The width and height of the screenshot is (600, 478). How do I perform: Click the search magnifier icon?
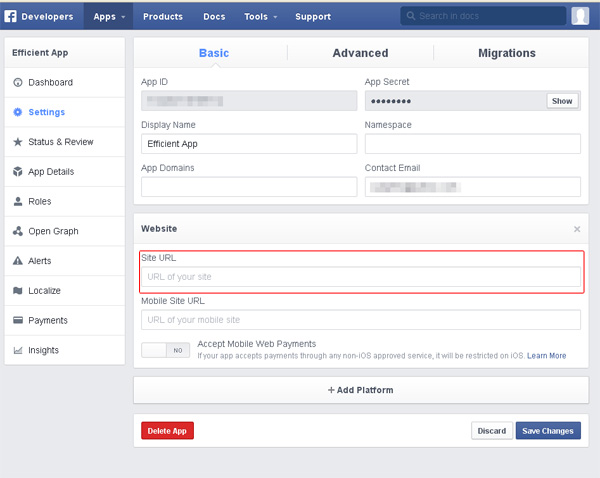coord(411,16)
